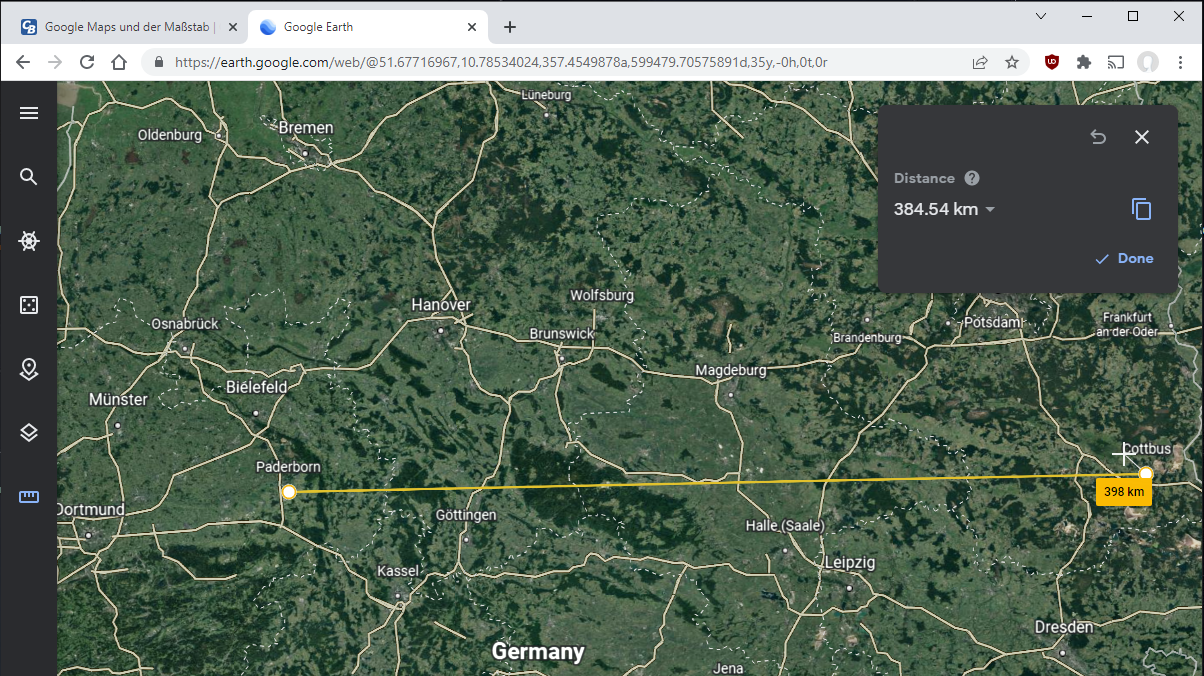Click Done to finish measuring
This screenshot has width=1204, height=676.
[x=1124, y=258]
